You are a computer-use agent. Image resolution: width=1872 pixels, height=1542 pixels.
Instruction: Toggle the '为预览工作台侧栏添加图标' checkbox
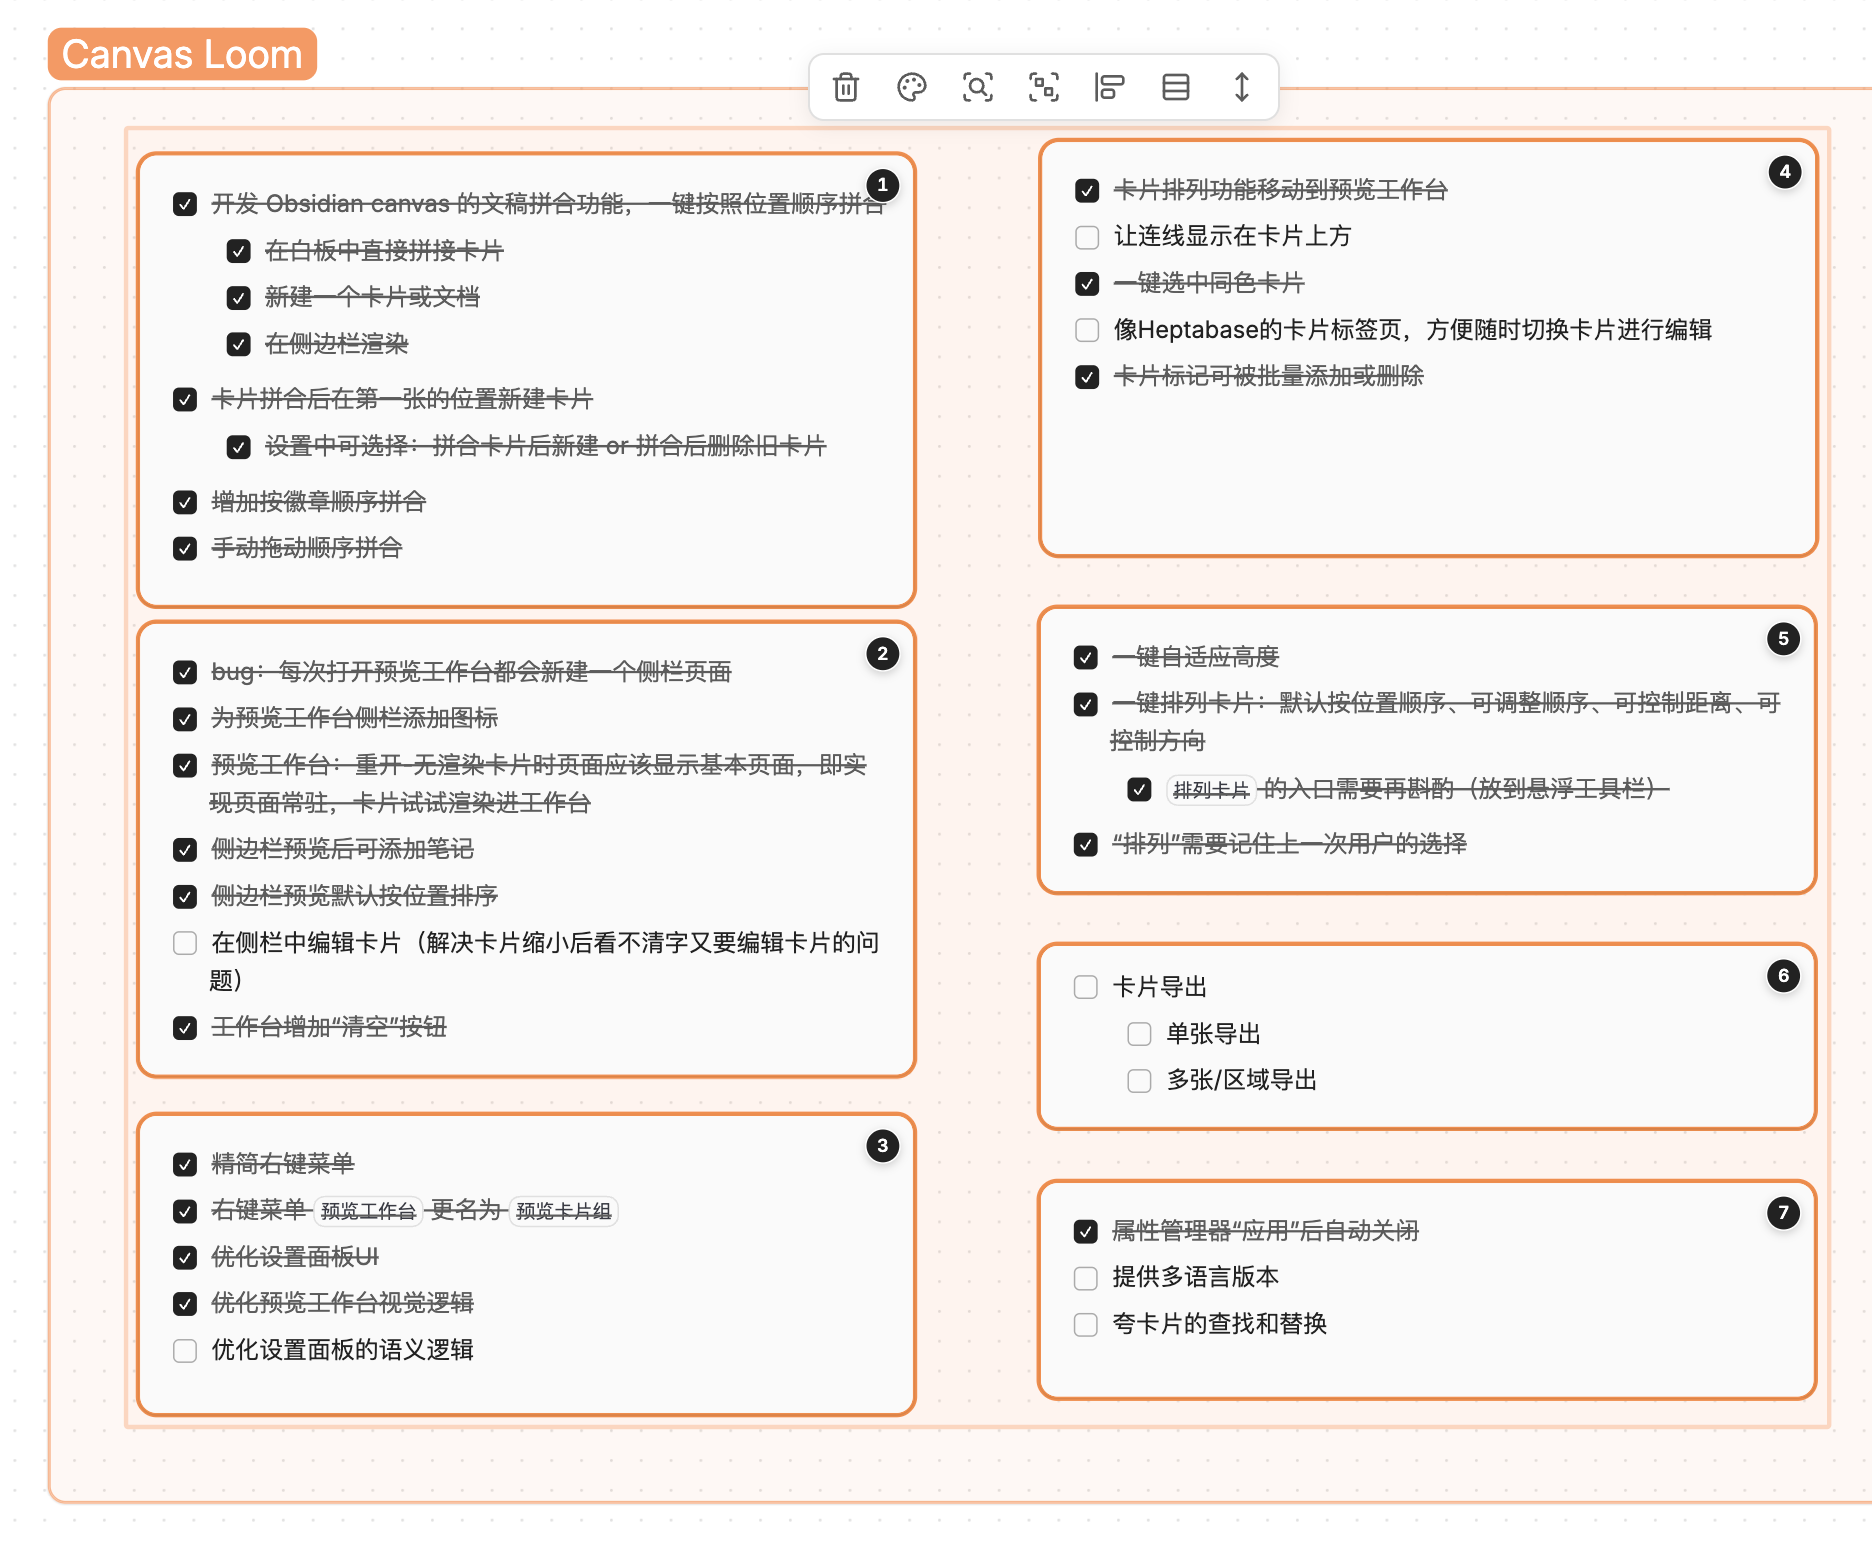point(185,719)
